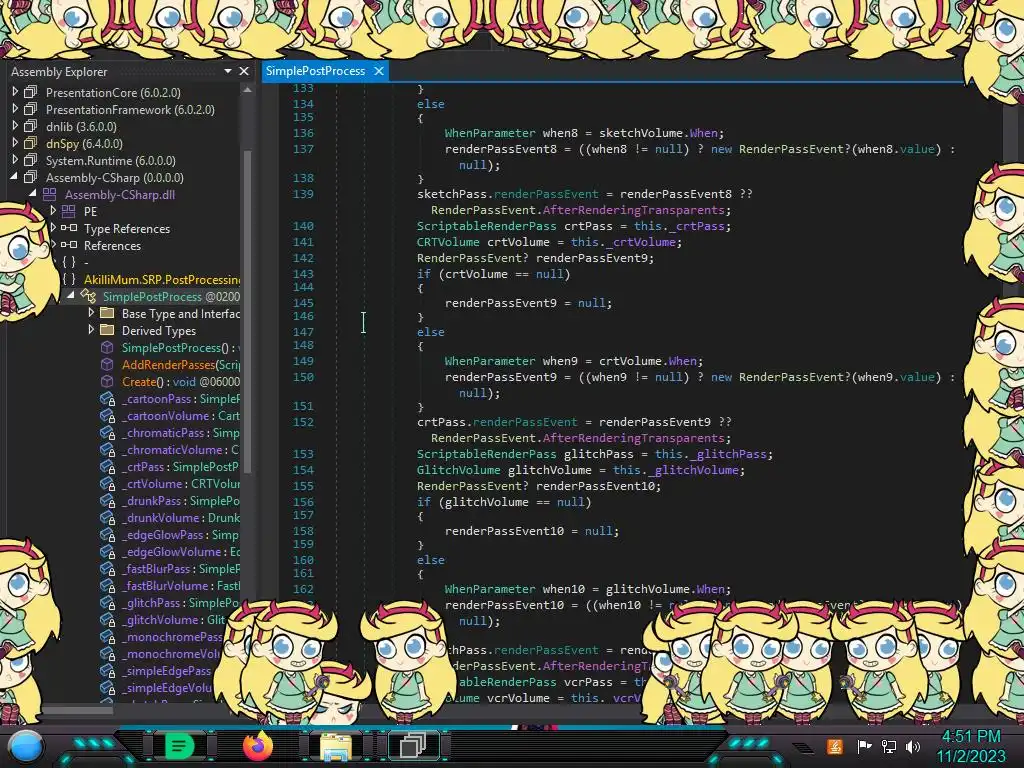Viewport: 1024px width, 768px height.
Task: Click the Derived Types folder icon
Action: click(x=107, y=330)
